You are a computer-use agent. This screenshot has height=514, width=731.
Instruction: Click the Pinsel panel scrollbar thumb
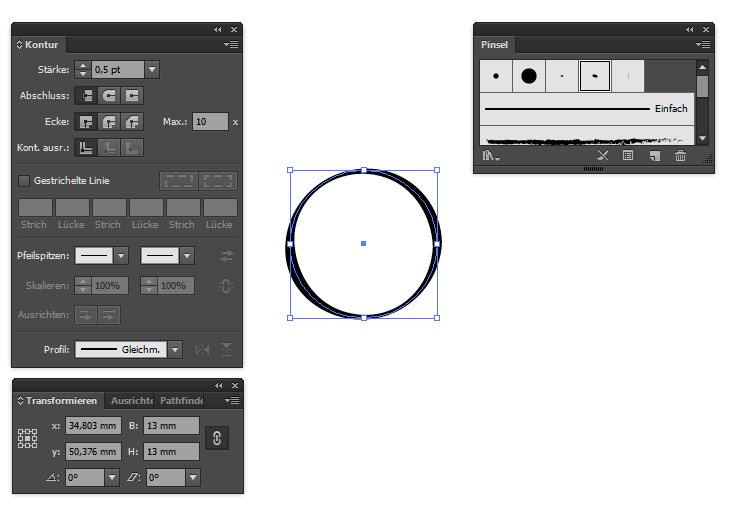coord(702,86)
